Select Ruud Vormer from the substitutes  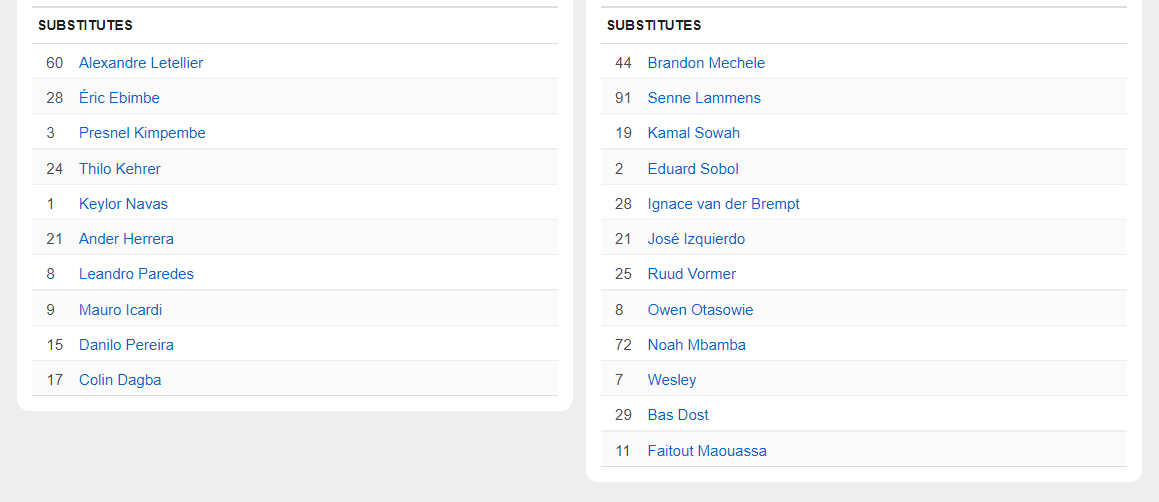(691, 274)
